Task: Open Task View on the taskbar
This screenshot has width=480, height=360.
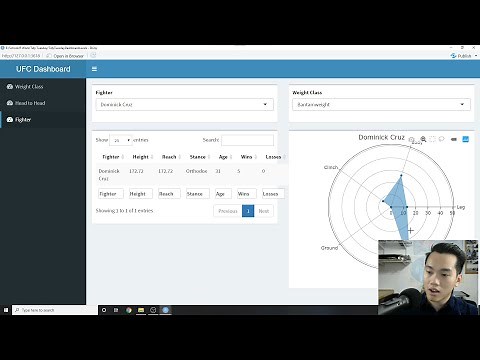Action: coord(116,310)
